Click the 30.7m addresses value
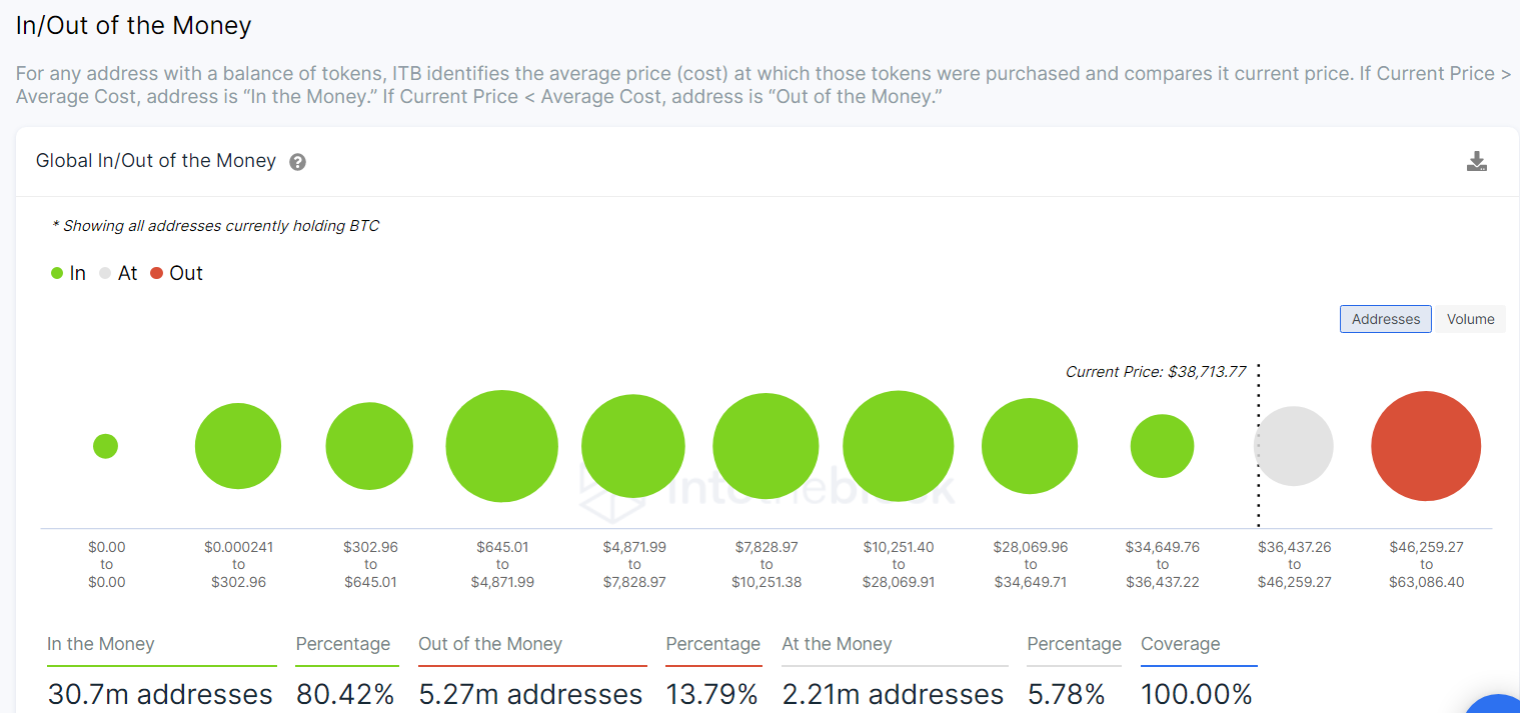The width and height of the screenshot is (1520, 713). point(160,694)
